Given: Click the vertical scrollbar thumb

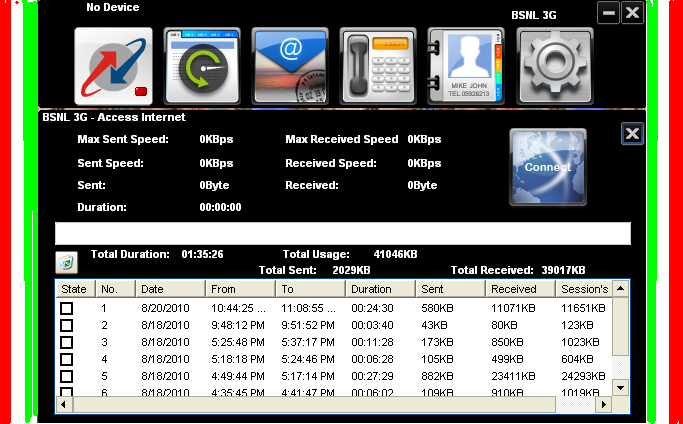Looking at the screenshot, I should click(621, 326).
